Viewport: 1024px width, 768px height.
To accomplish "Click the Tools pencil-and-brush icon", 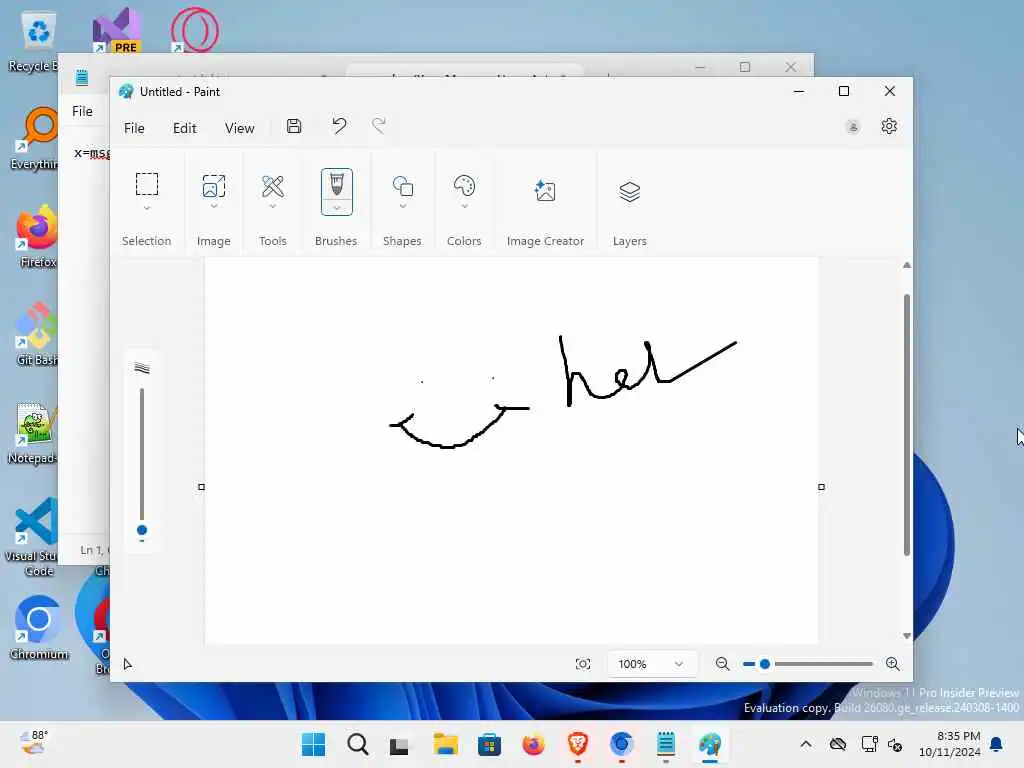I will point(272,186).
